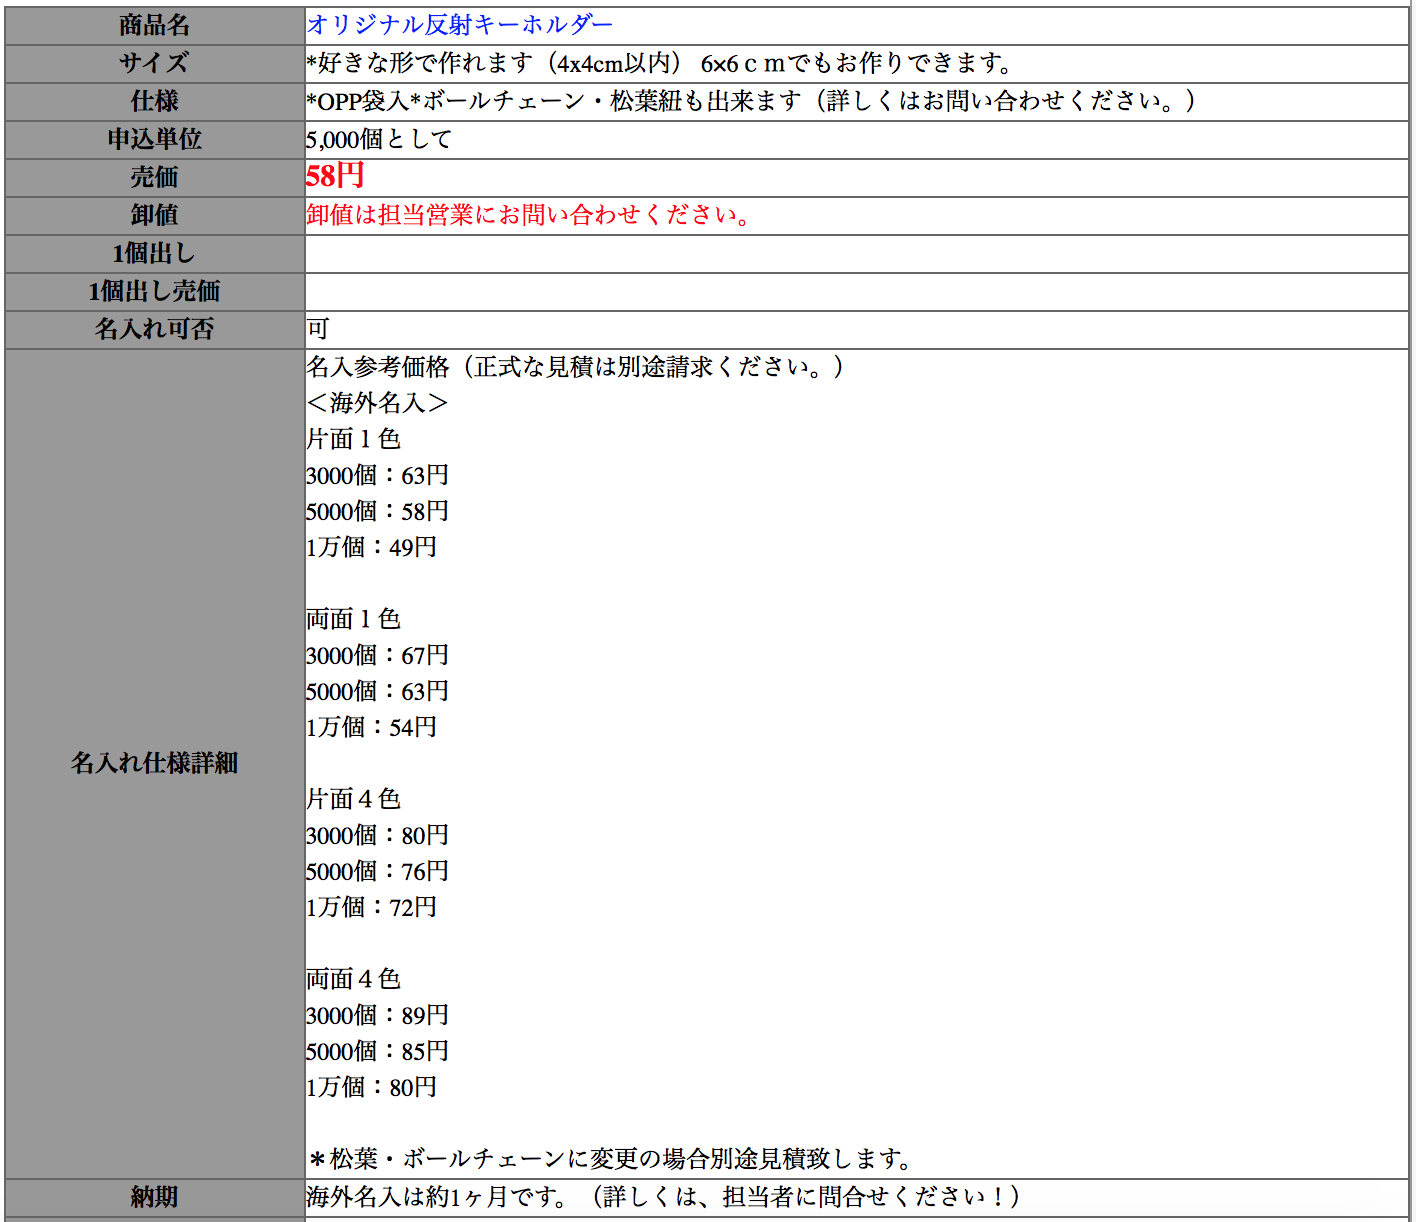This screenshot has width=1416, height=1222.
Task: Click the 3000個：80円 line
Action: (377, 835)
